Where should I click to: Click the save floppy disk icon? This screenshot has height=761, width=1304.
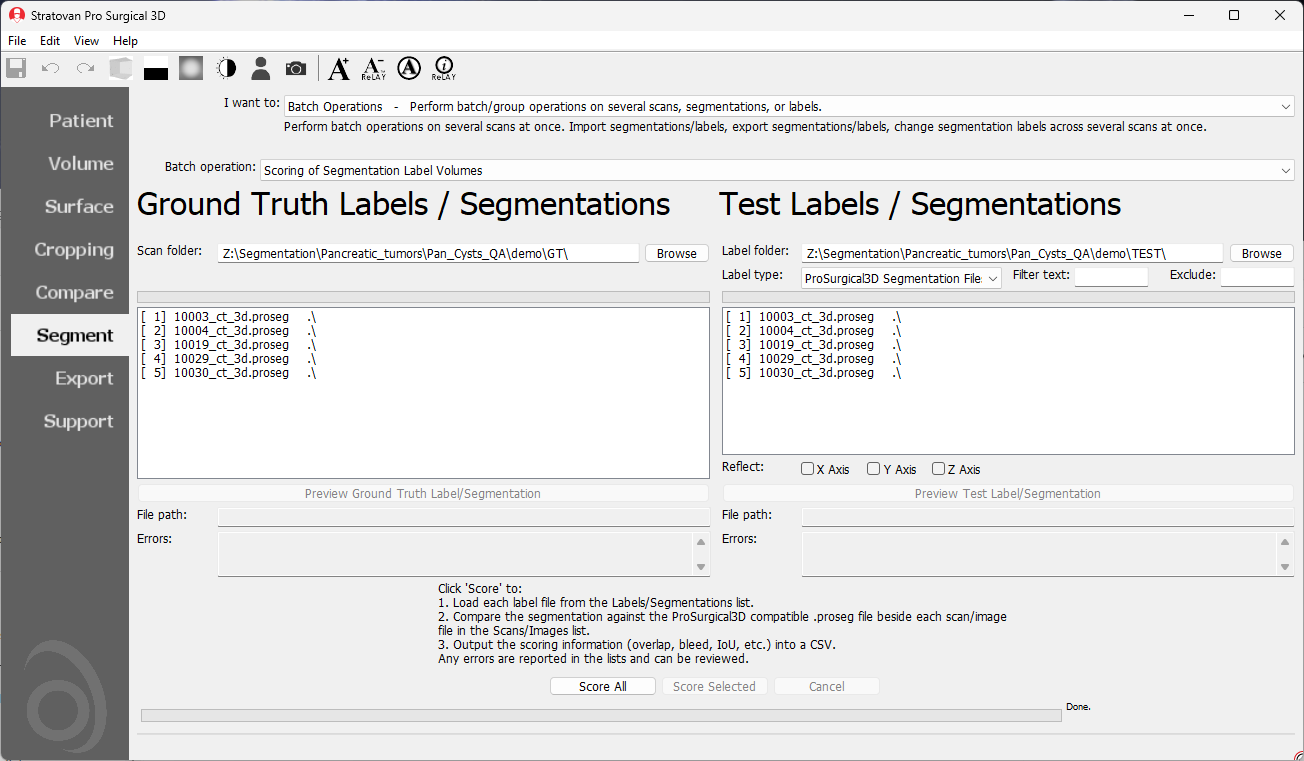(x=16, y=68)
